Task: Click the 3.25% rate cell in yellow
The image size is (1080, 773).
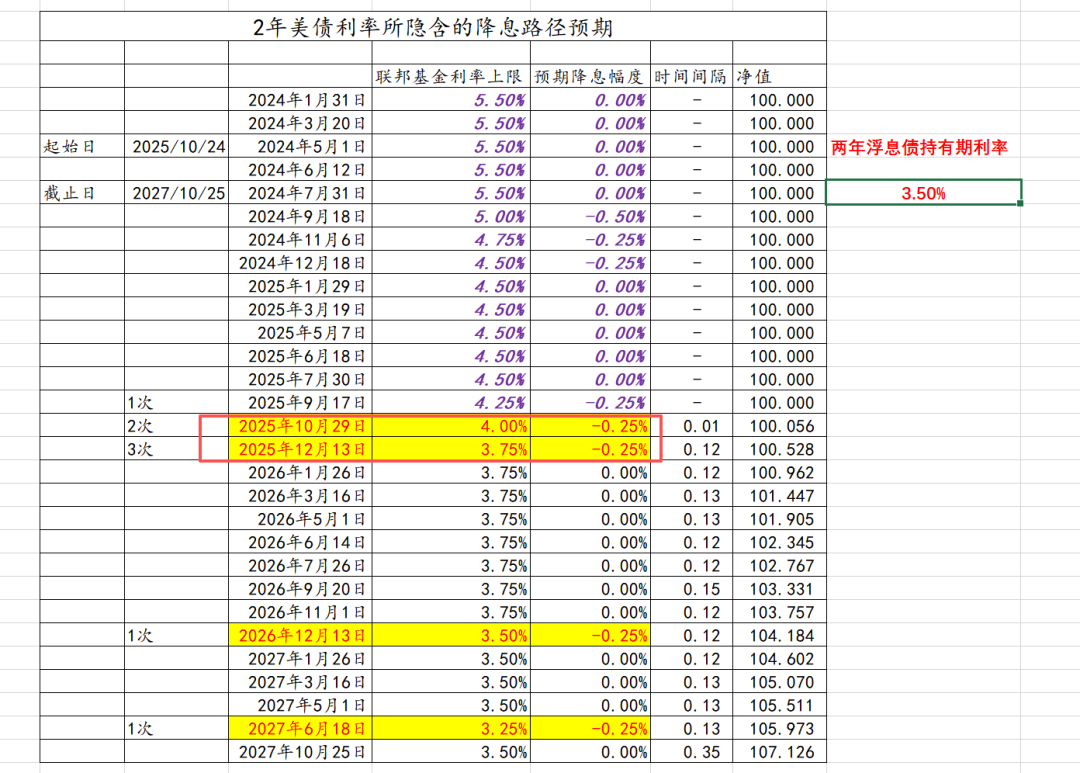Action: (451, 728)
